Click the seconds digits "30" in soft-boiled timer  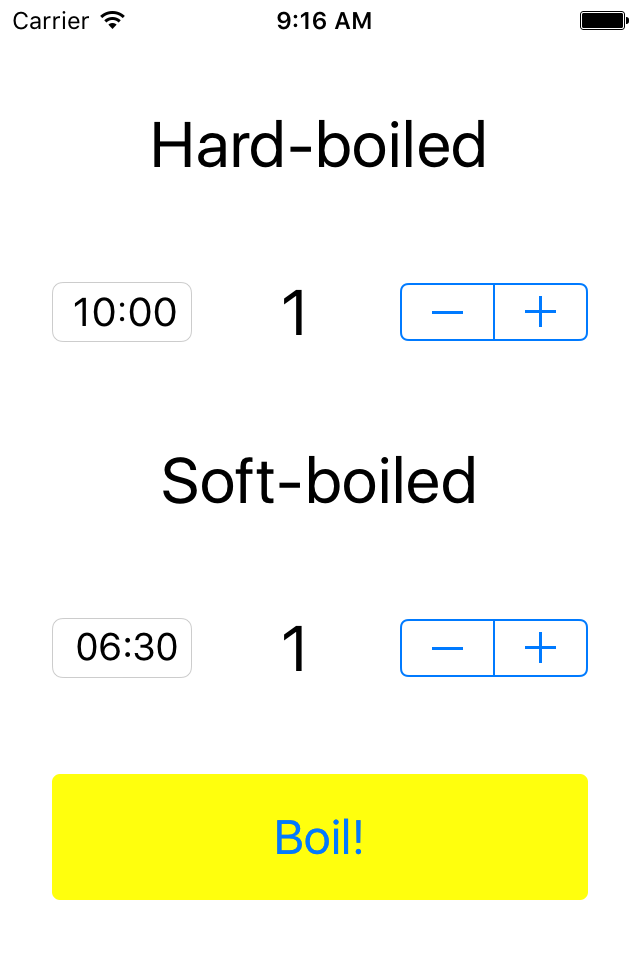(156, 648)
